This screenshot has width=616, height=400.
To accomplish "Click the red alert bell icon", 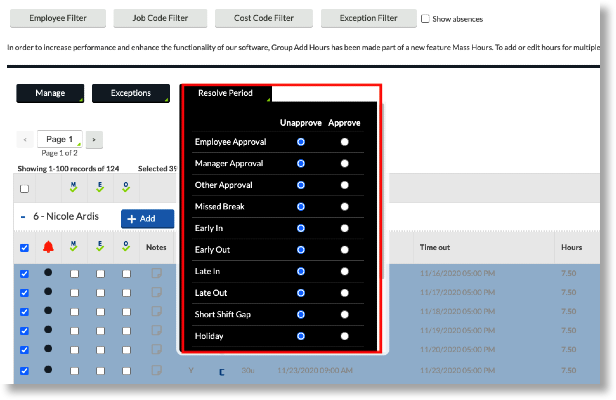I will 49,246.
